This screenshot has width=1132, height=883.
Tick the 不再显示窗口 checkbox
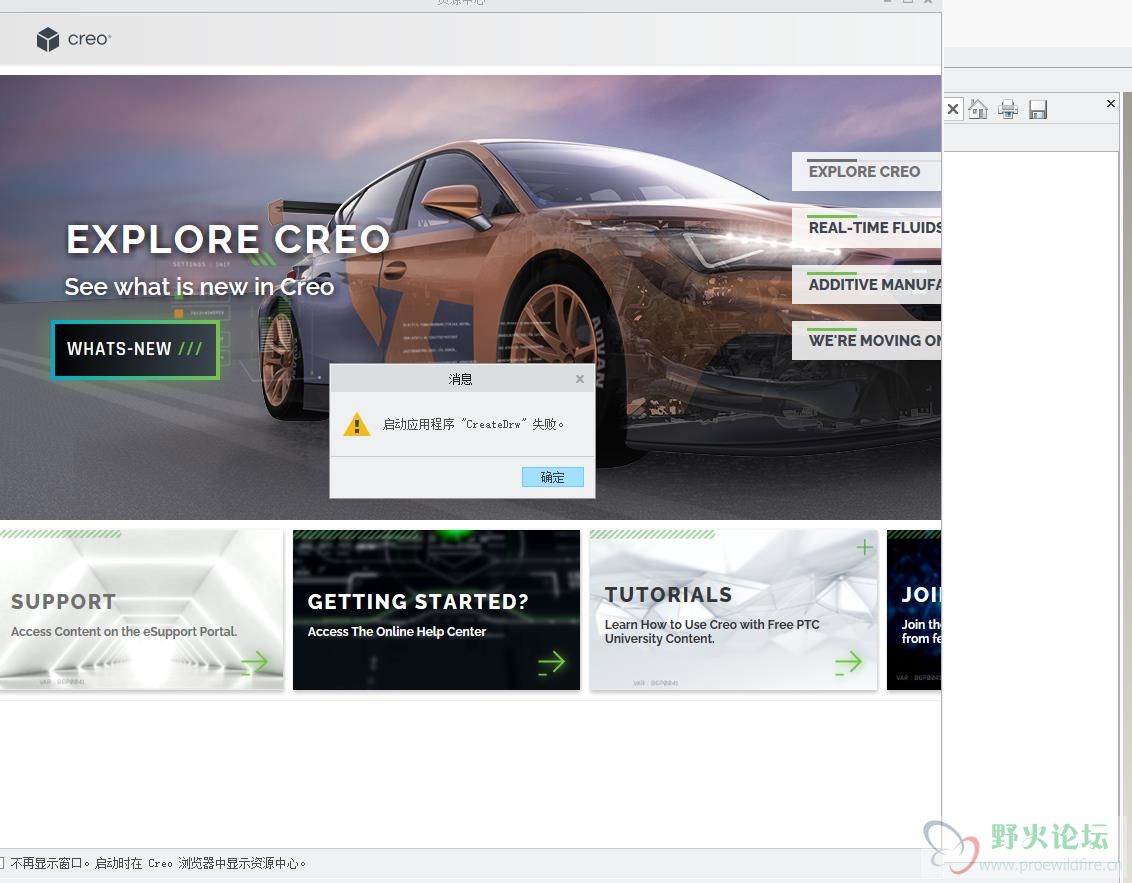click(2, 864)
